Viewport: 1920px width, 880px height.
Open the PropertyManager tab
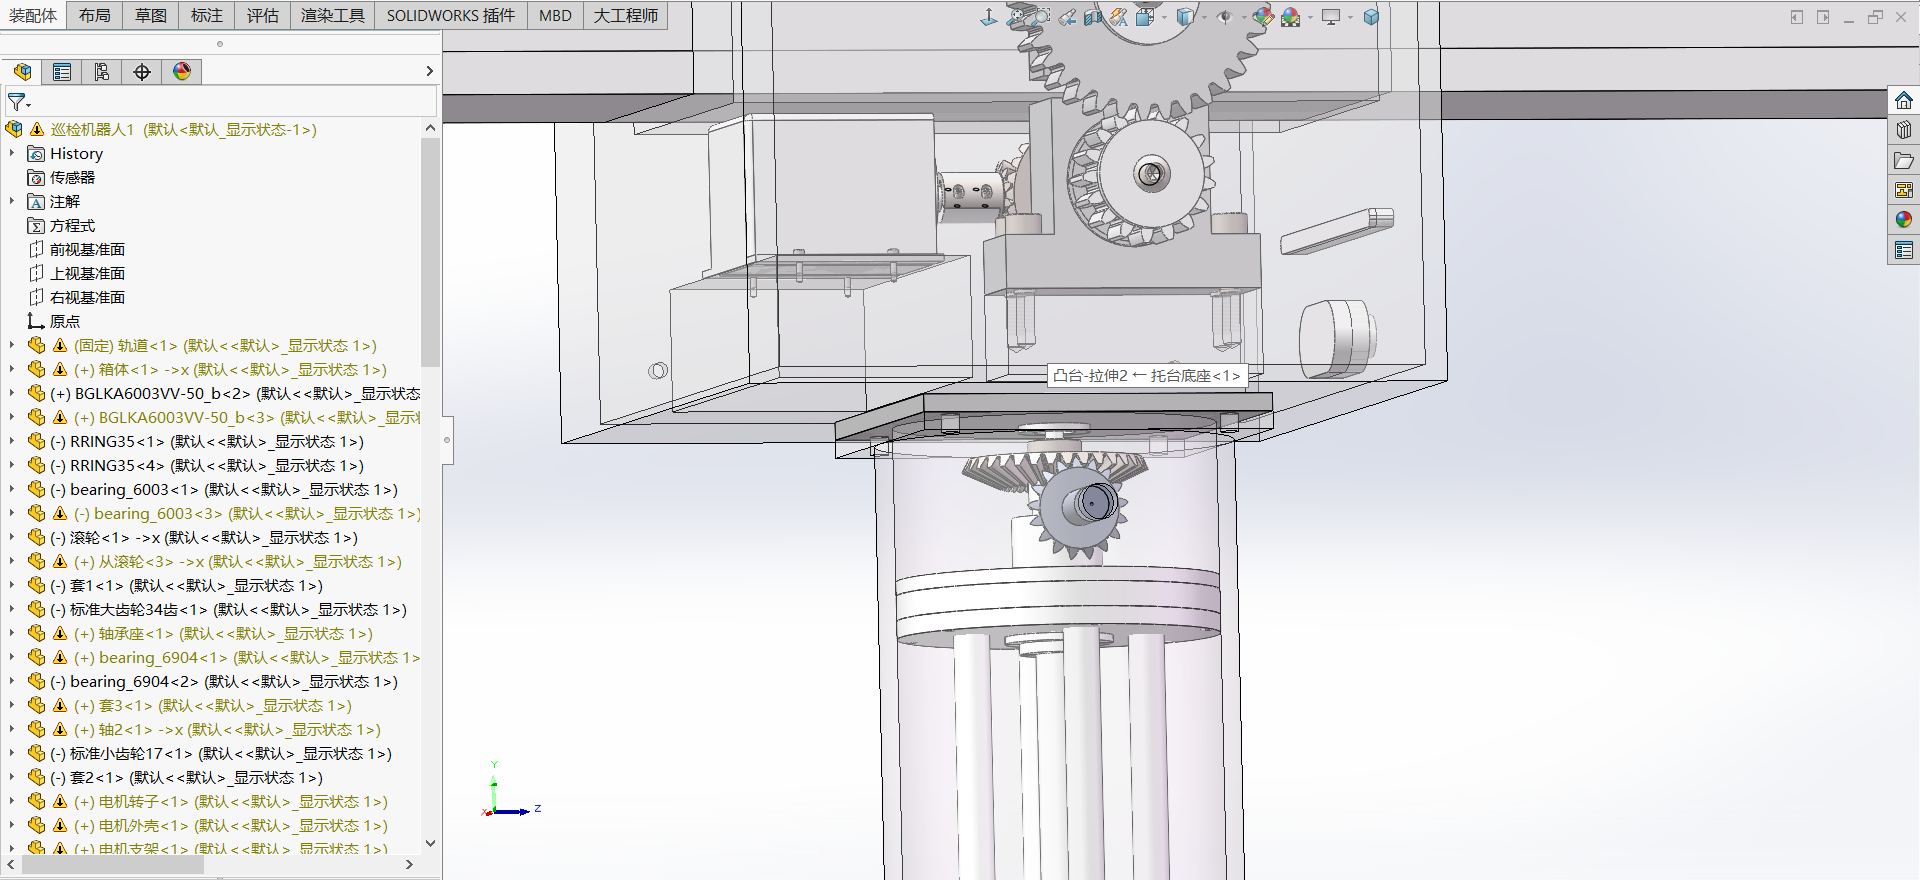point(62,72)
